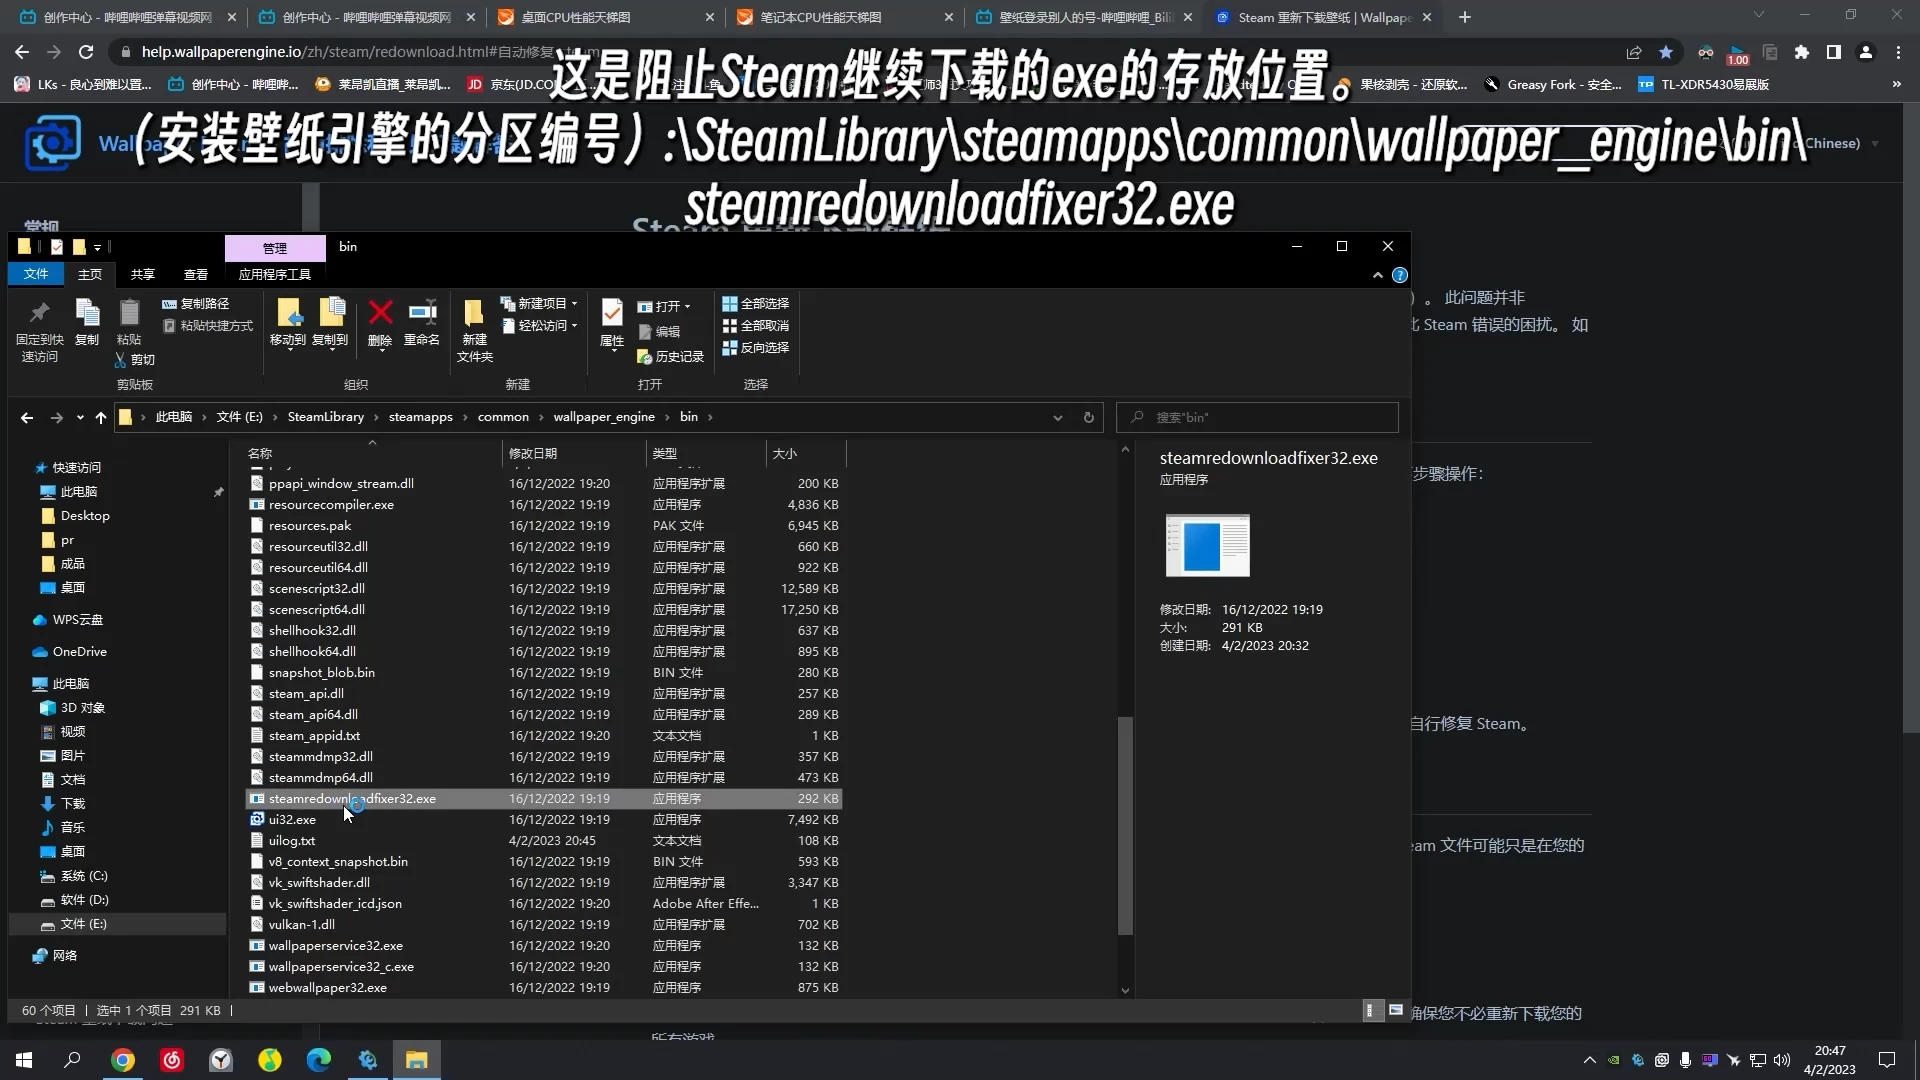Click the New folder (新建文件夹) icon

(x=475, y=331)
